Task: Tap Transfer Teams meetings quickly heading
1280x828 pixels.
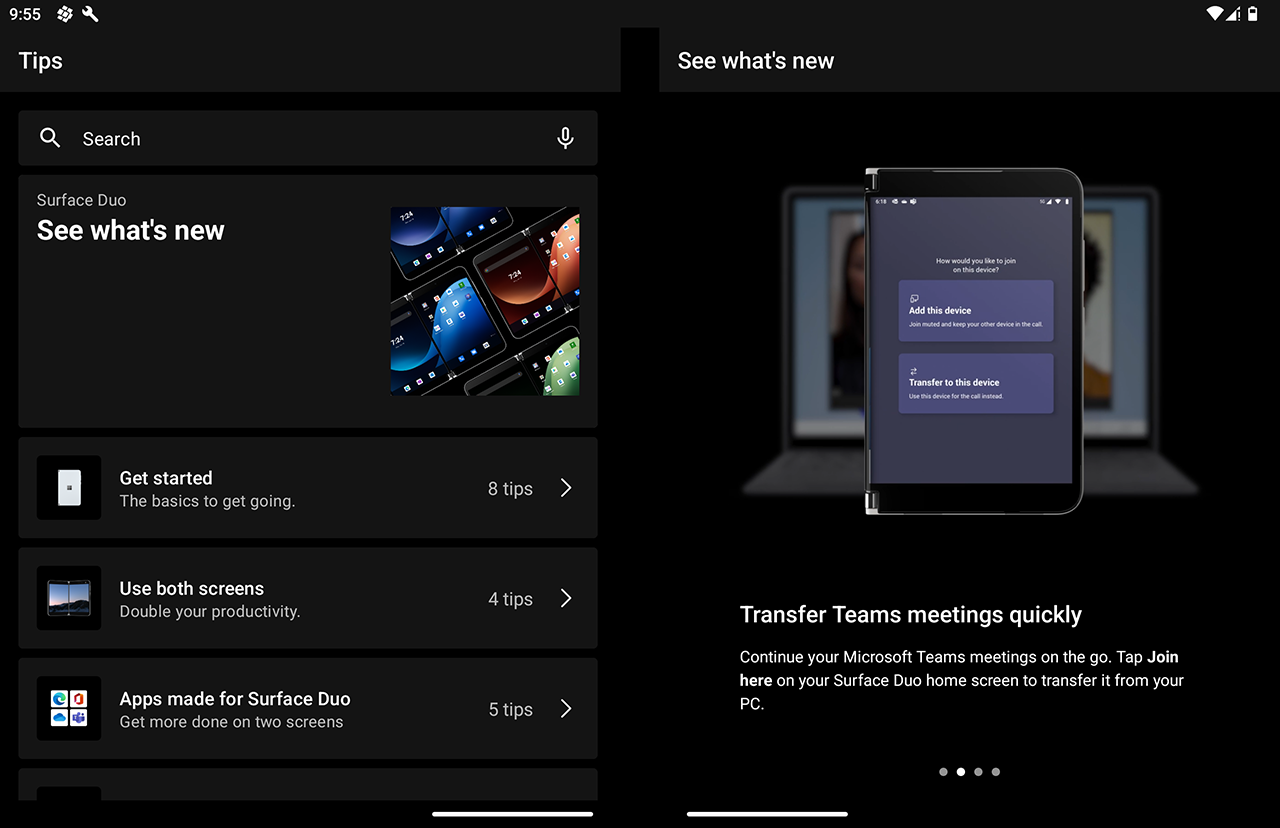Action: (911, 614)
